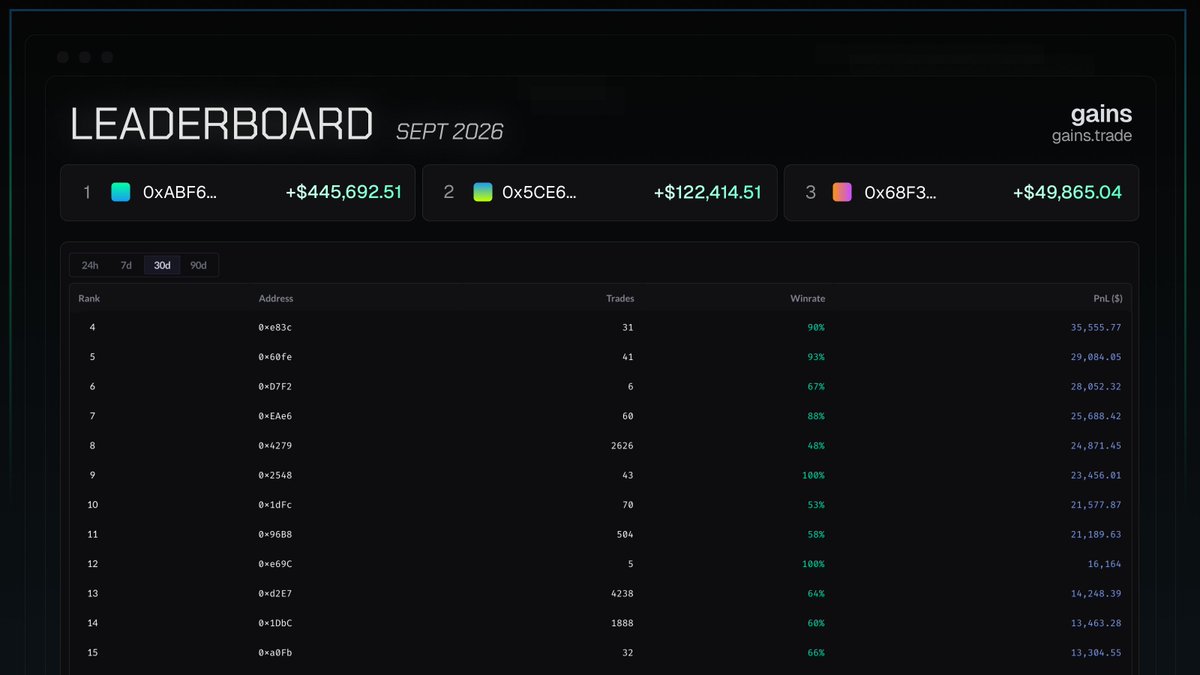The height and width of the screenshot is (675, 1200).
Task: Click address 0x4279 in rank 8
Action: [275, 446]
